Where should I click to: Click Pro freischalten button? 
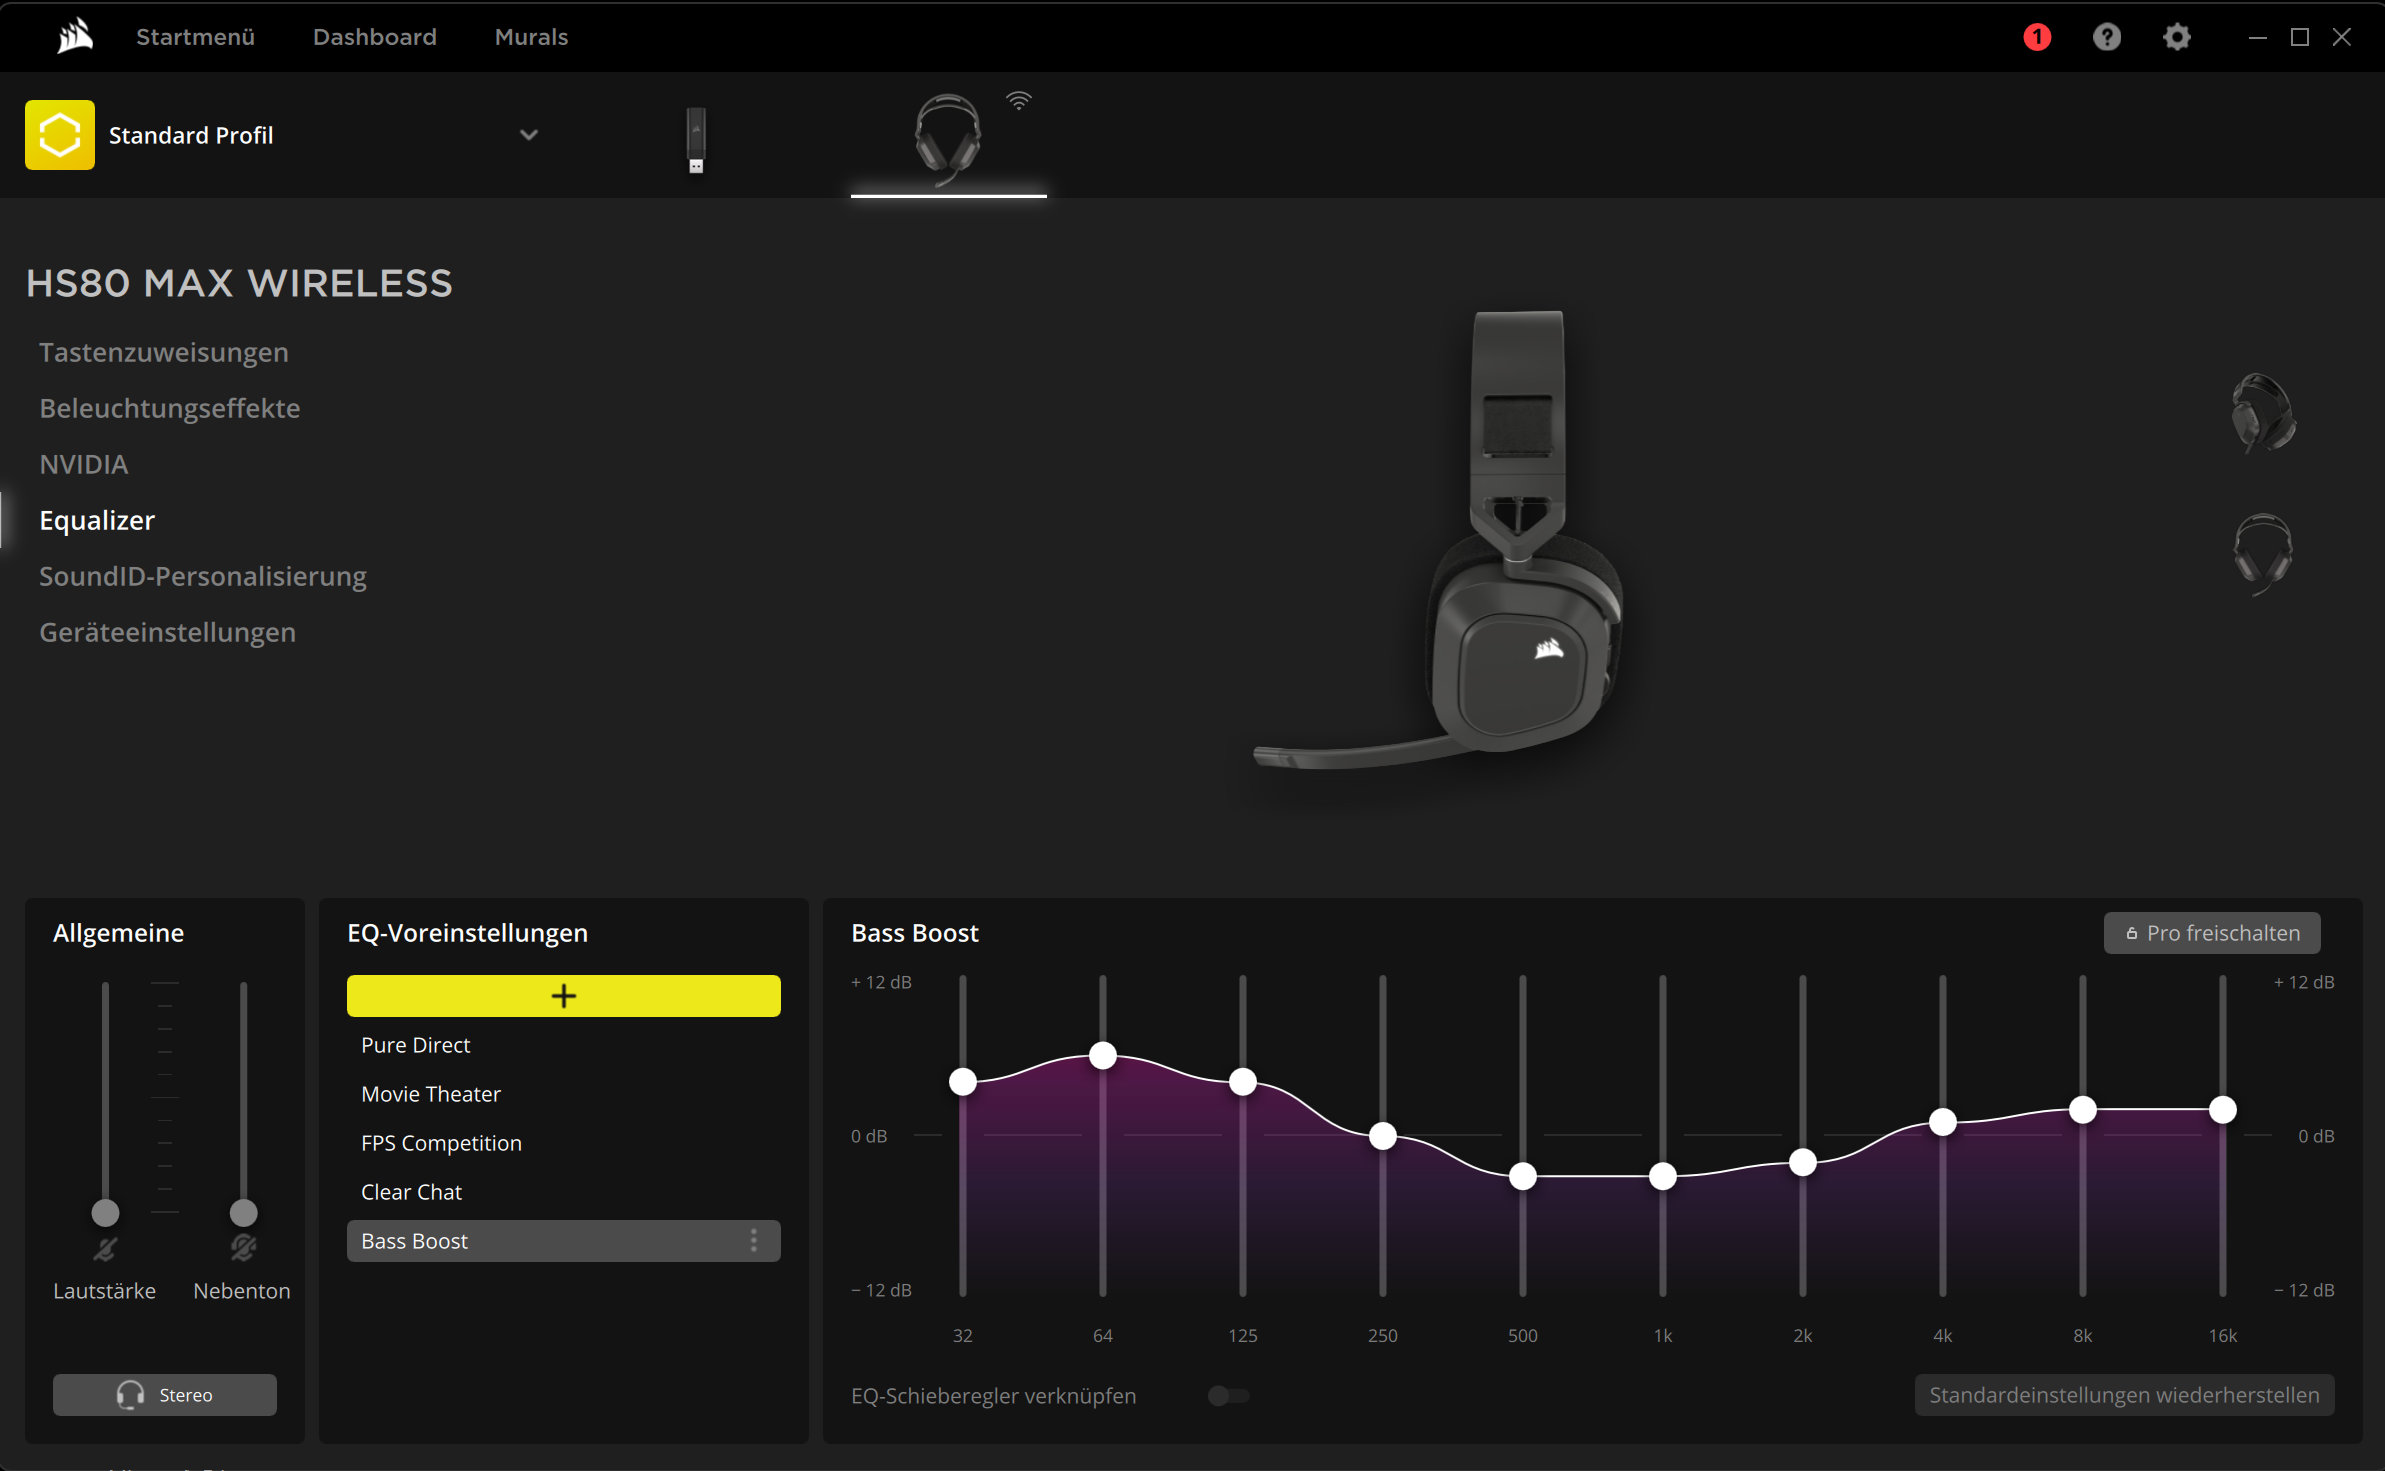2212,933
